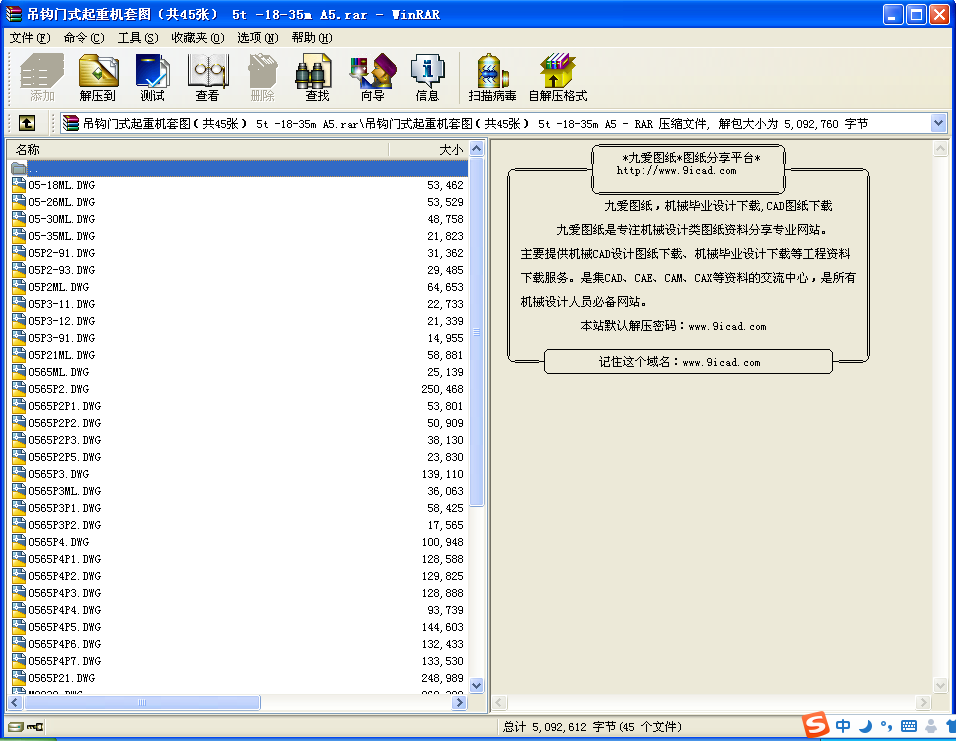This screenshot has width=956, height=741.
Task: Open the View (查看) file tool
Action: (207, 78)
